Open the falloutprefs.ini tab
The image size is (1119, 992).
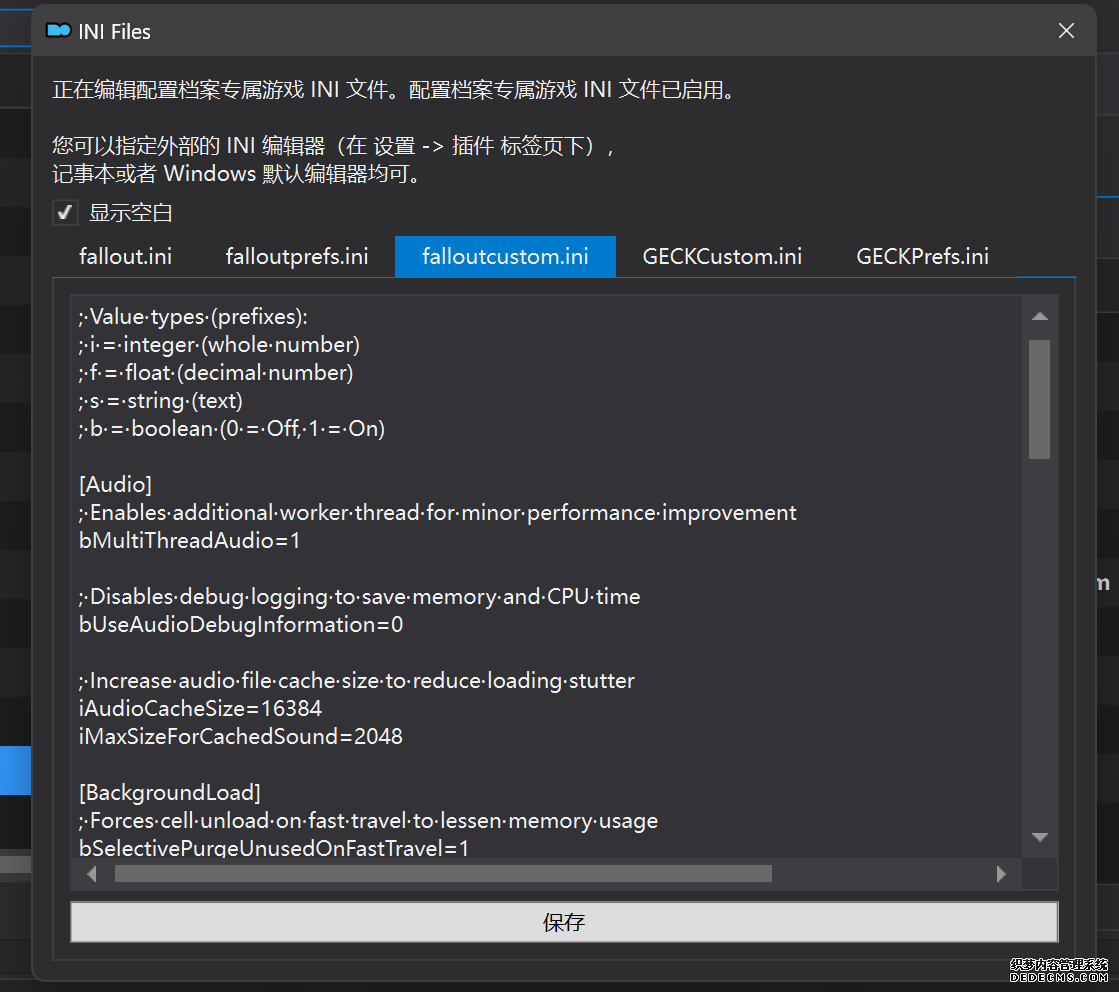[297, 257]
